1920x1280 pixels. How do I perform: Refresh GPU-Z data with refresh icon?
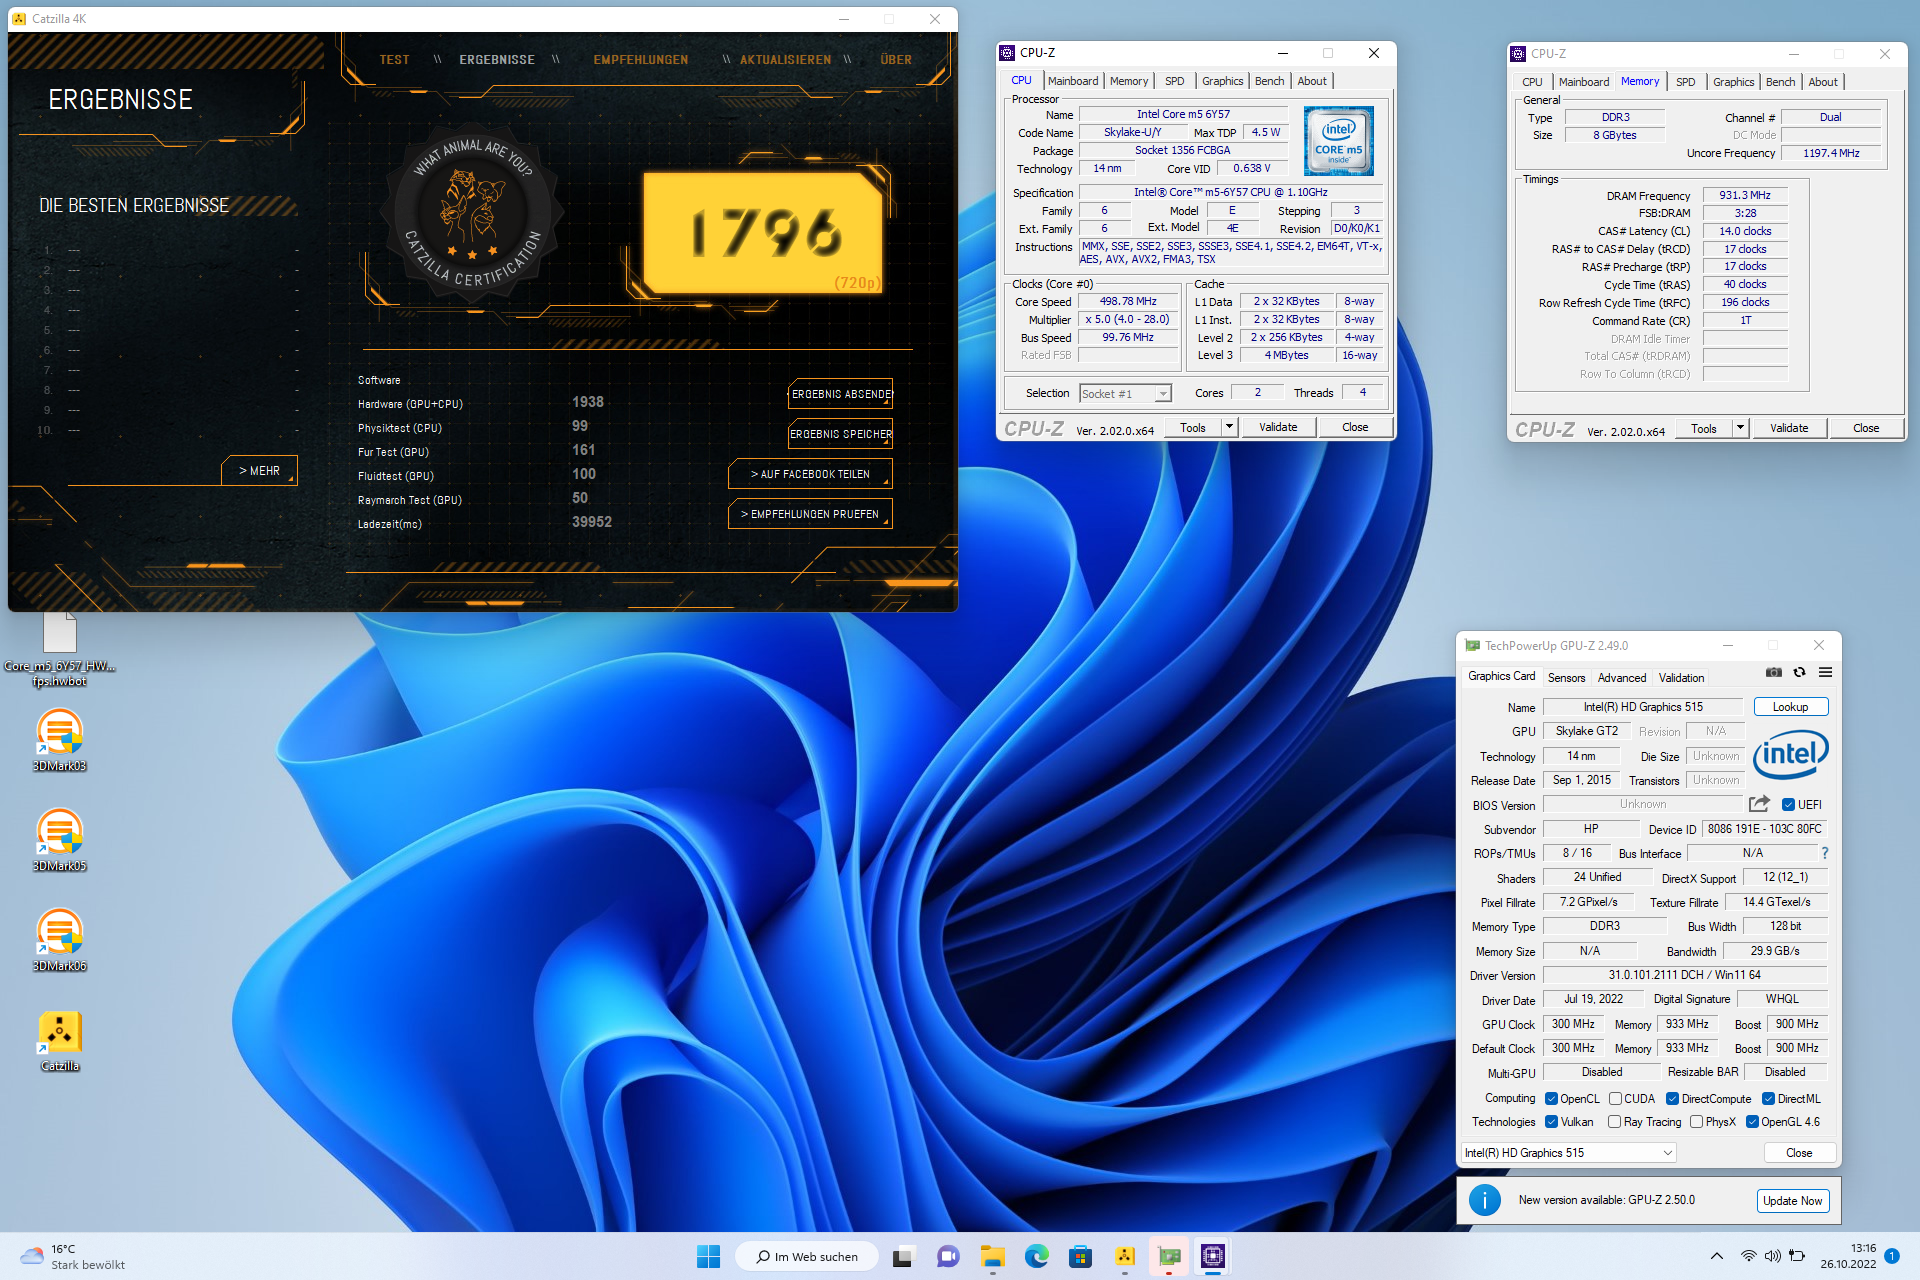[1799, 673]
